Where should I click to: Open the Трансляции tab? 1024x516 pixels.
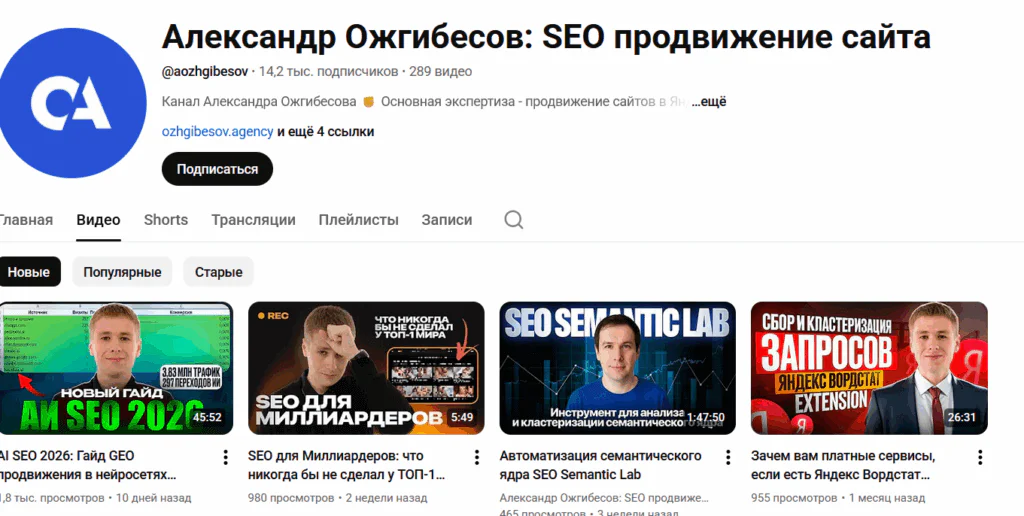tap(253, 220)
